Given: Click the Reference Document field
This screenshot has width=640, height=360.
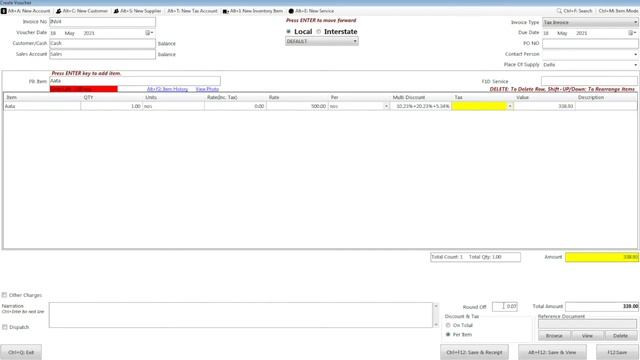Looking at the screenshot, I should click(x=587, y=324).
